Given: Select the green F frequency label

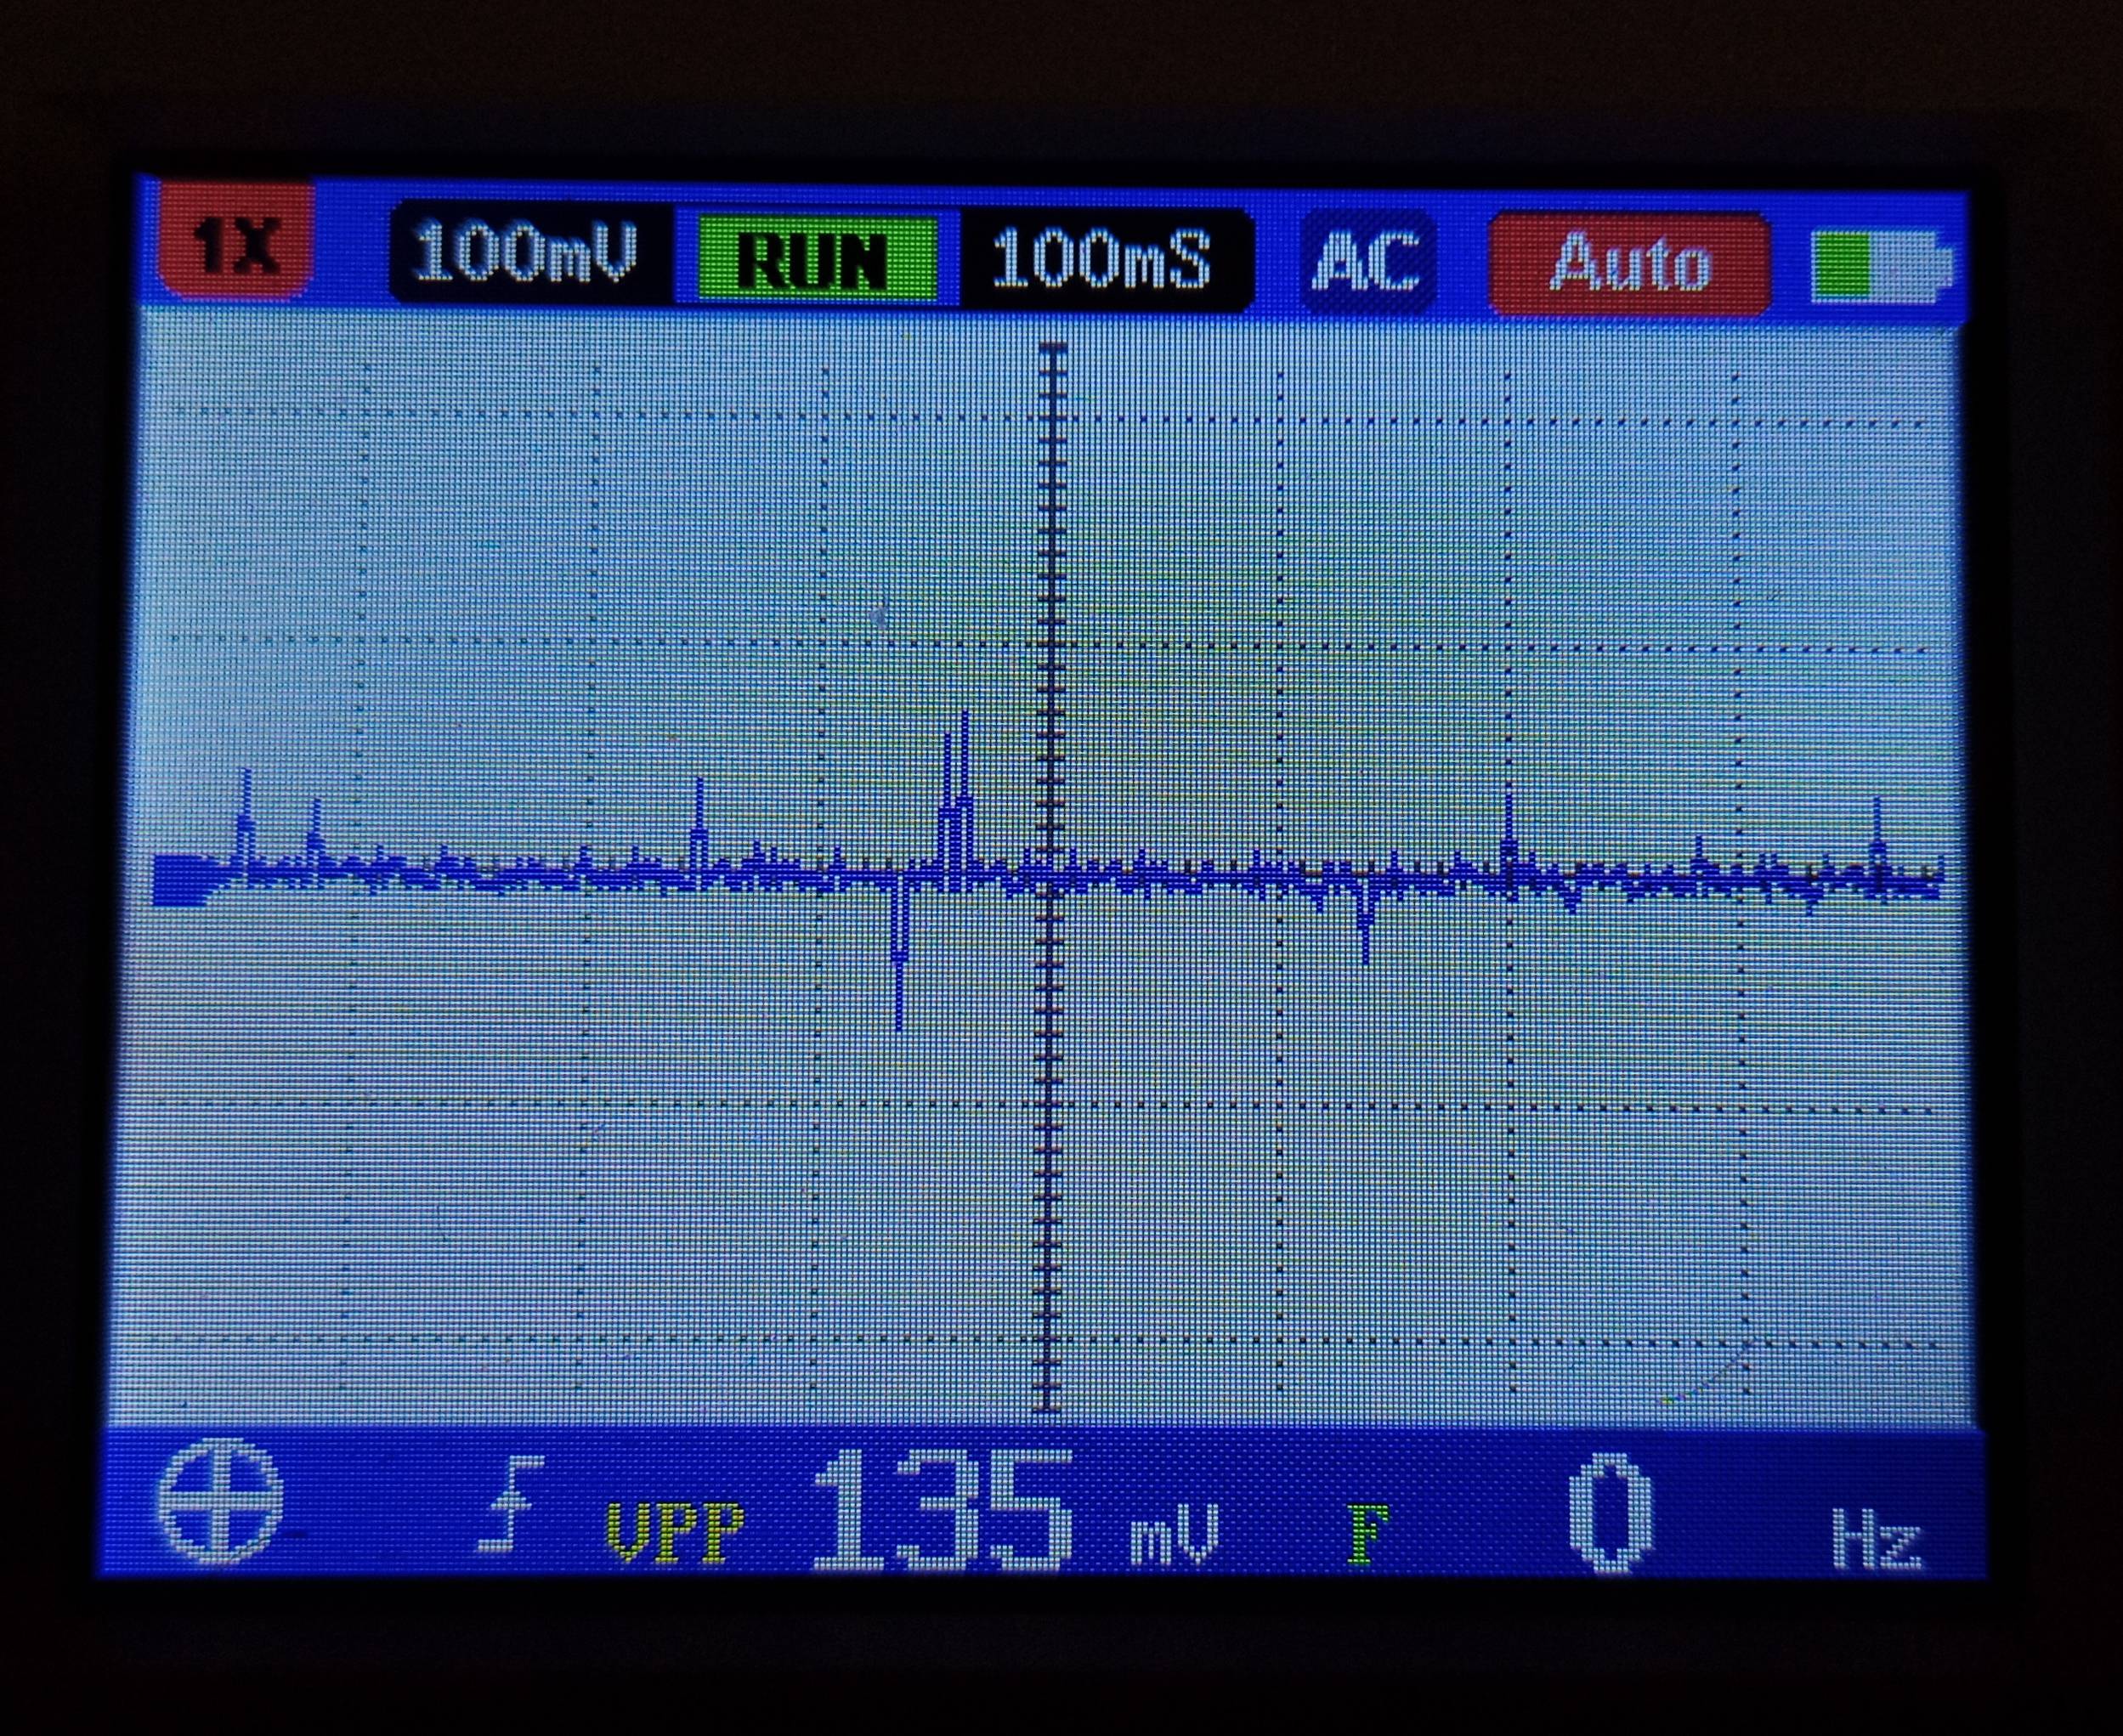Looking at the screenshot, I should (1368, 1534).
